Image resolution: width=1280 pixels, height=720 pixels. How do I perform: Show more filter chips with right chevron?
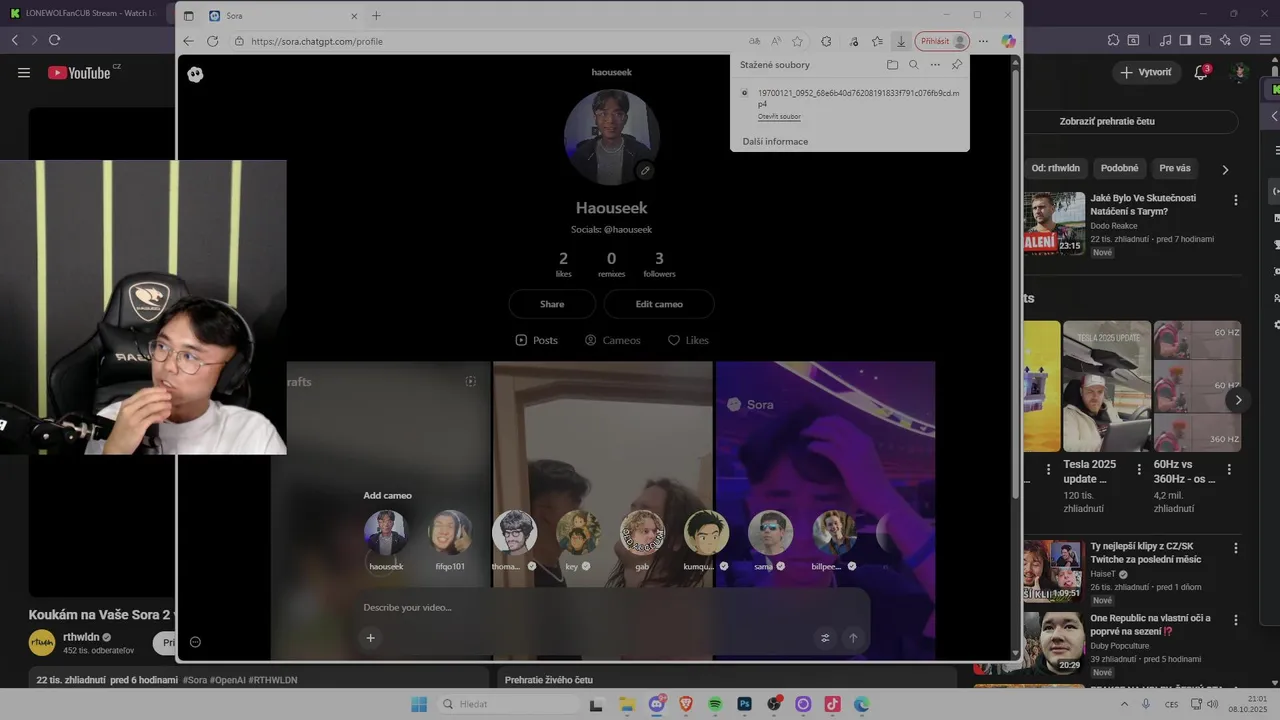(1225, 169)
